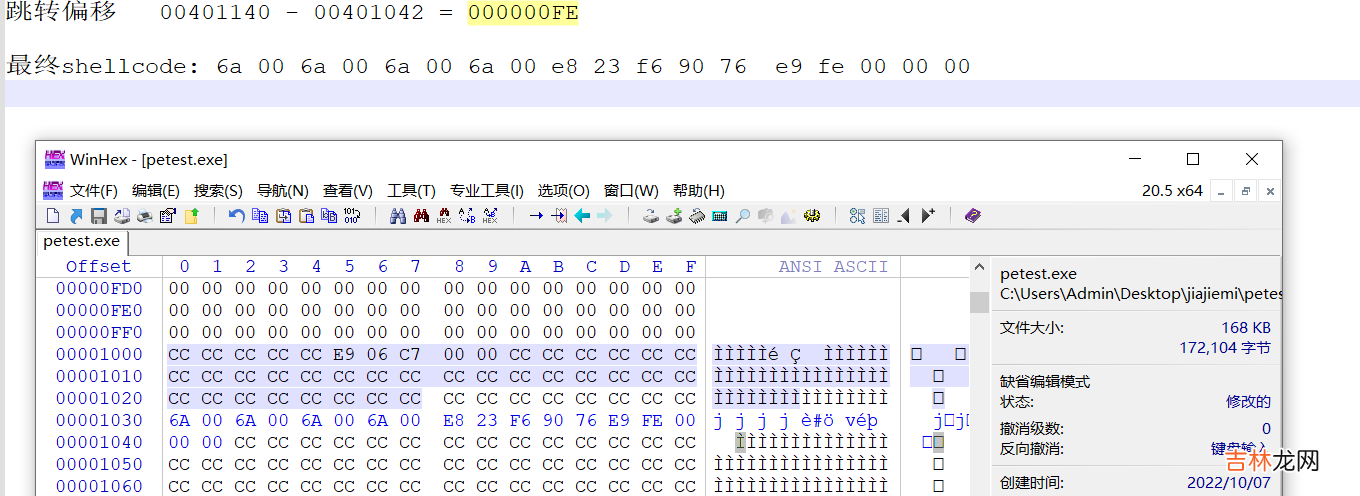This screenshot has height=496, width=1360.
Task: Click the Go To Offset arrow icon
Action: tap(536, 216)
